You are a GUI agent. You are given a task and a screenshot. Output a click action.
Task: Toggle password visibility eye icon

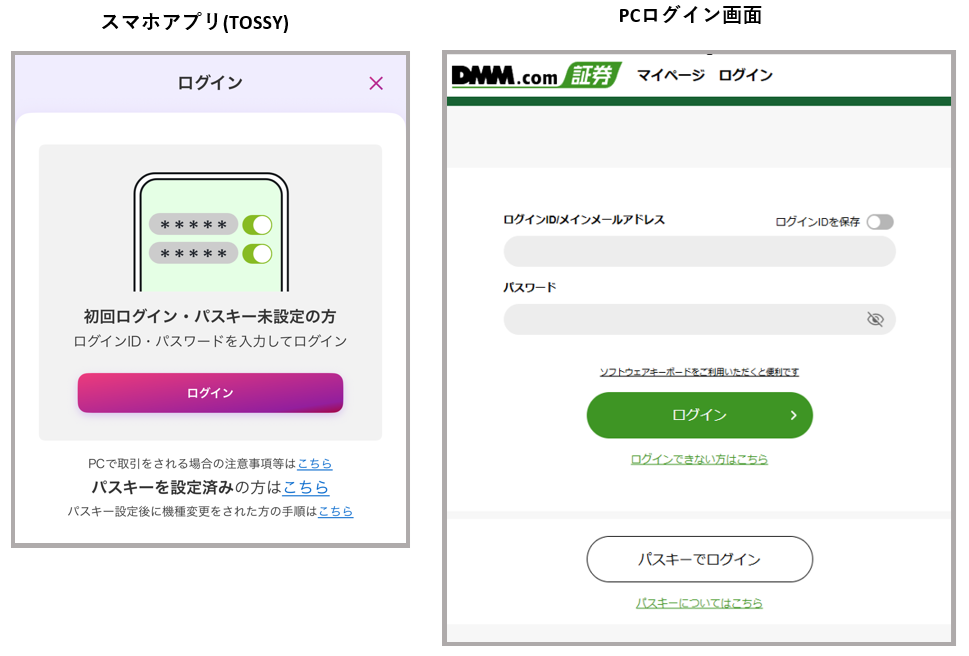(875, 319)
